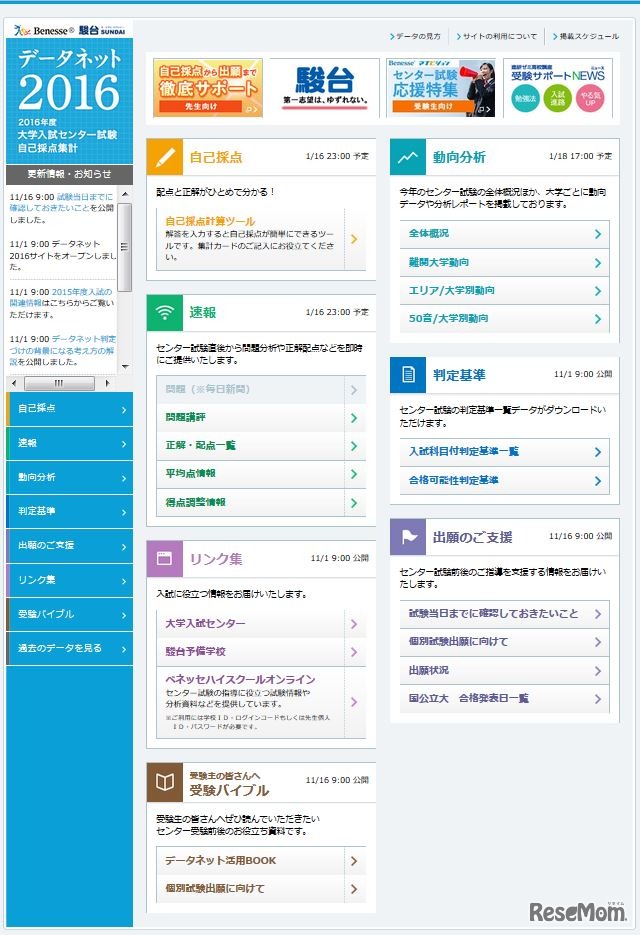Image resolution: width=640 pixels, height=935 pixels.
Task: Click the arrow beside 難関大学動向
Action: click(598, 263)
